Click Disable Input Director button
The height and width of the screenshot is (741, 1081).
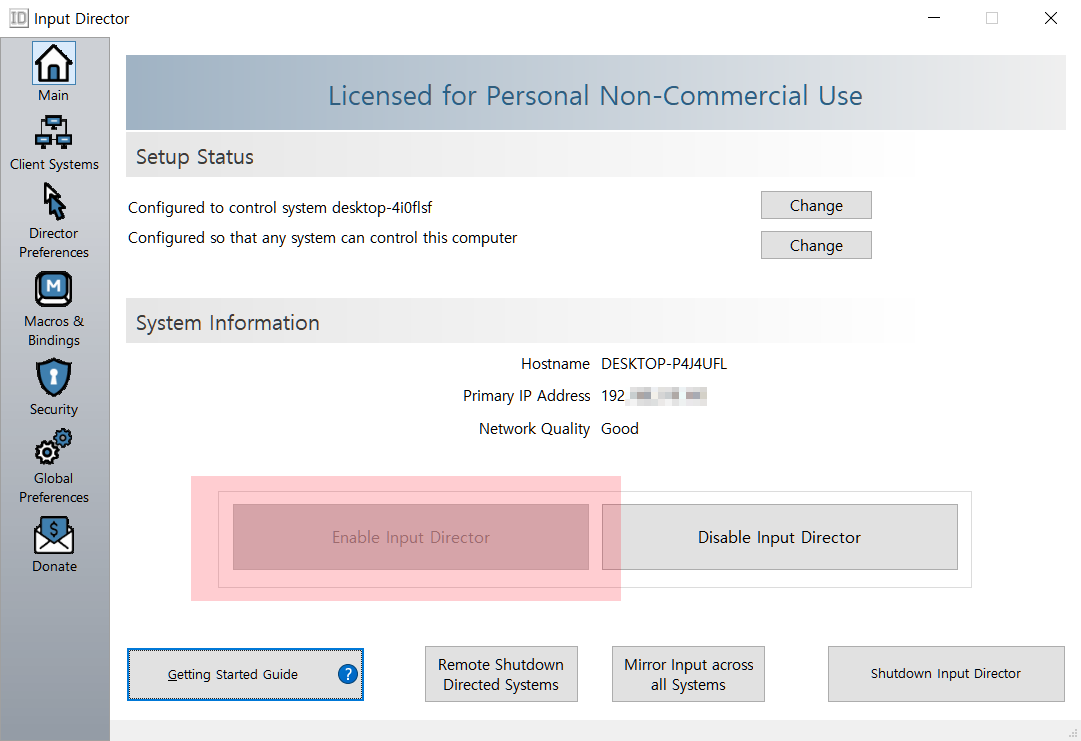[780, 537]
